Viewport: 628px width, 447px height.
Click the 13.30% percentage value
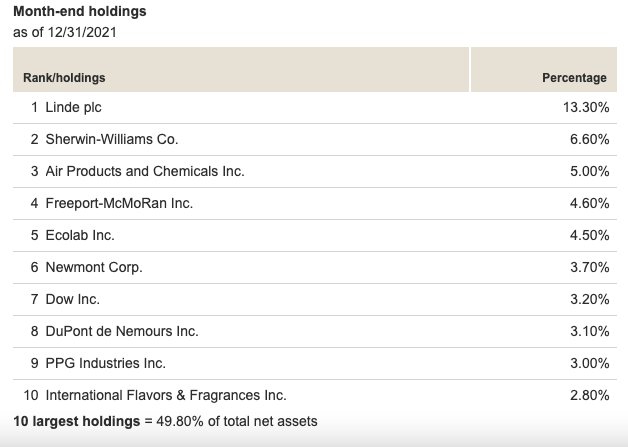click(x=586, y=107)
